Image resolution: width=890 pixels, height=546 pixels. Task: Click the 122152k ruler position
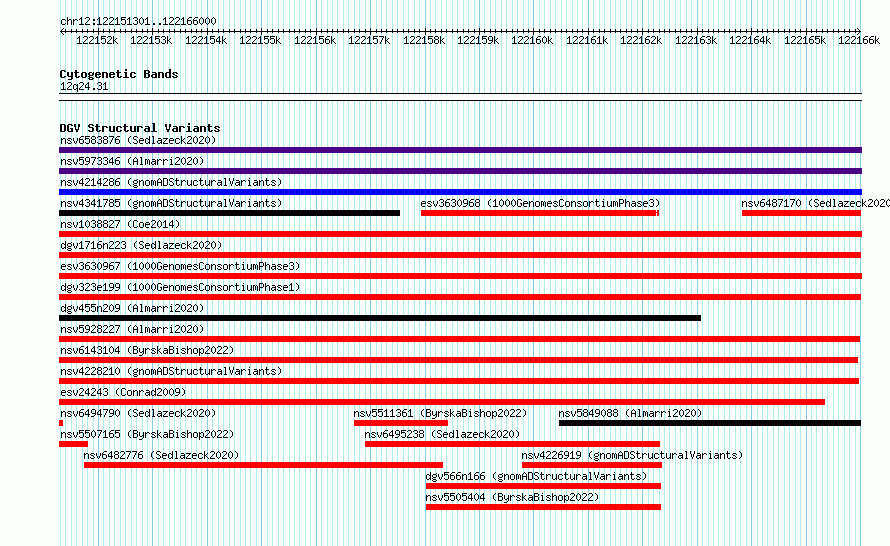click(x=97, y=40)
